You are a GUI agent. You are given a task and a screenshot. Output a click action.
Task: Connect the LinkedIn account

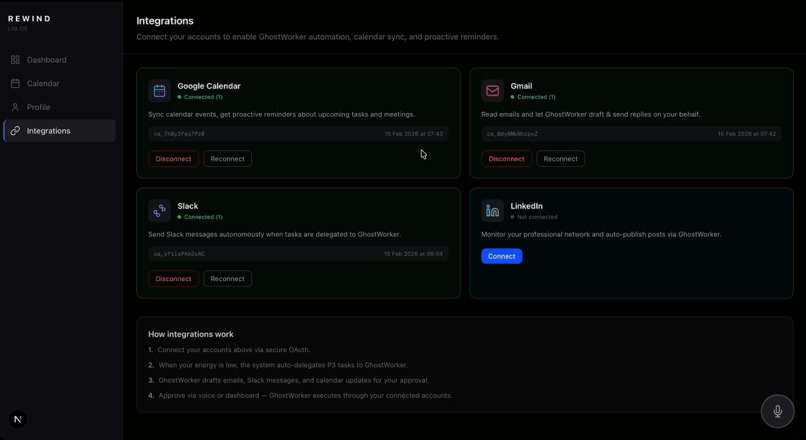502,256
